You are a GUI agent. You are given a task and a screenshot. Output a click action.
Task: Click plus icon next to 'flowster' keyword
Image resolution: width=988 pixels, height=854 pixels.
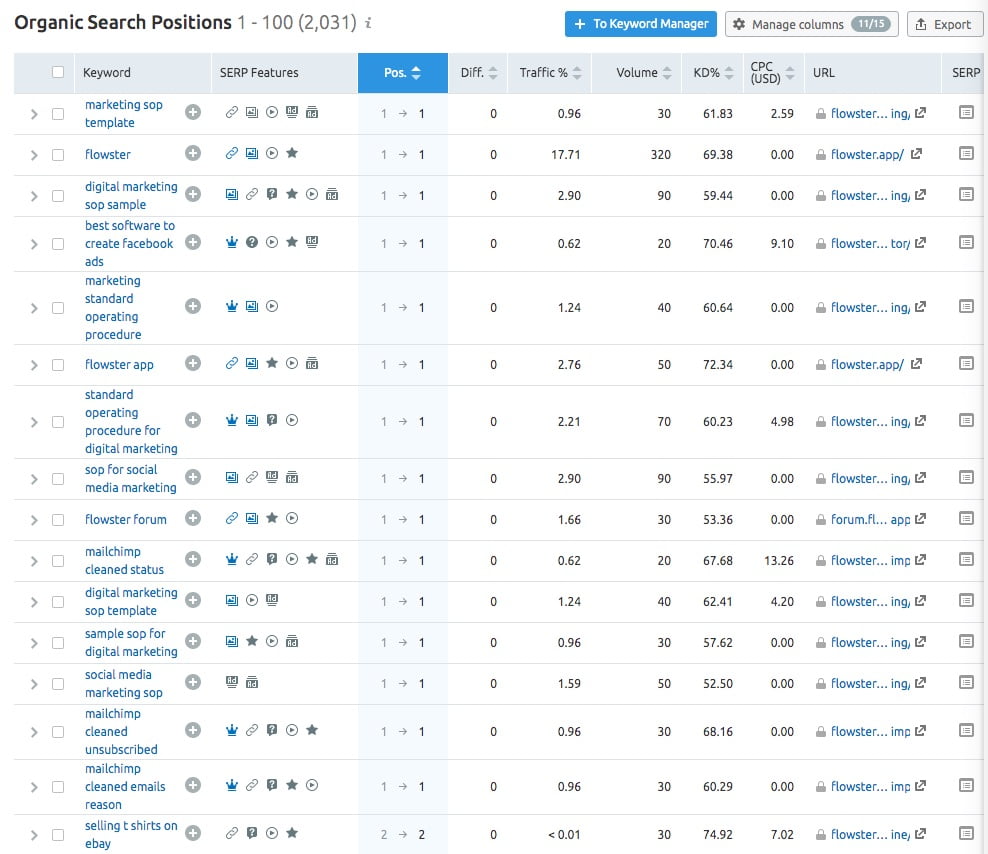tap(193, 153)
